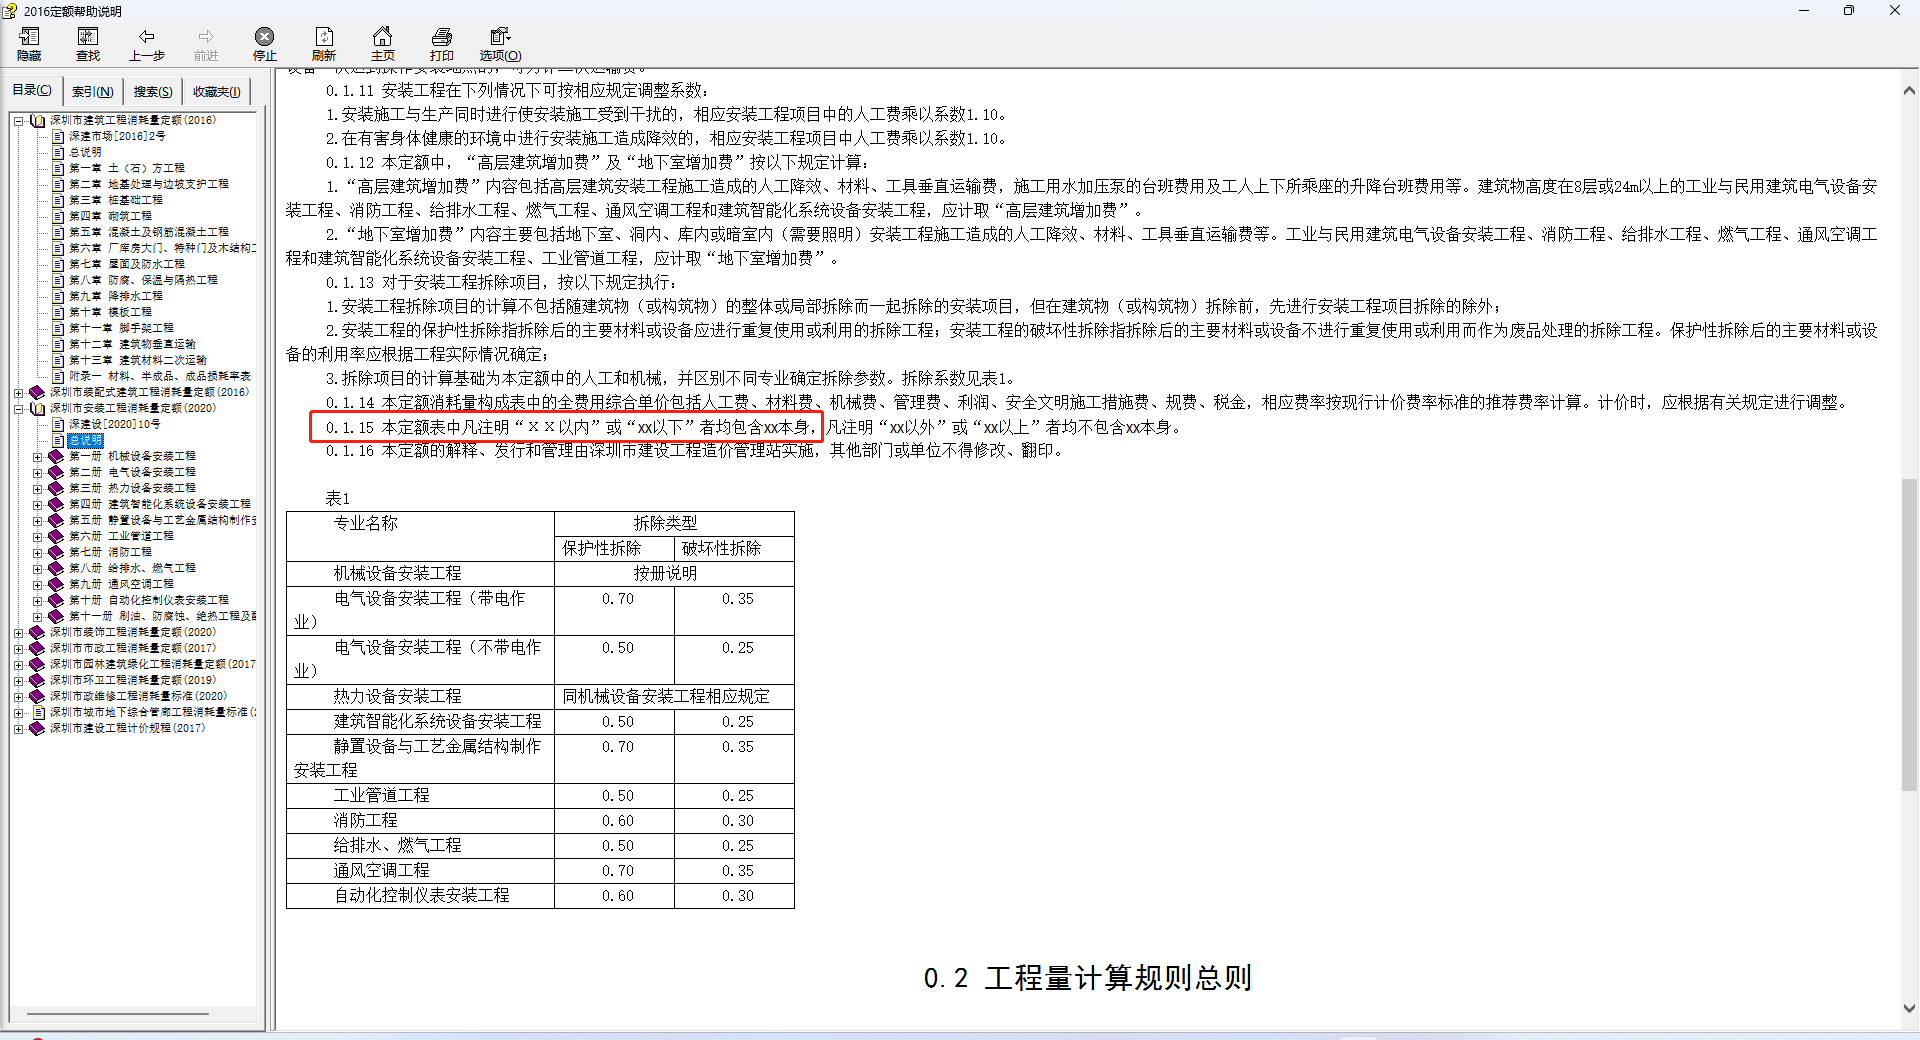Viewport: 1920px width, 1040px height.
Task: Switch to the 搜索(S) tab
Action: (153, 91)
